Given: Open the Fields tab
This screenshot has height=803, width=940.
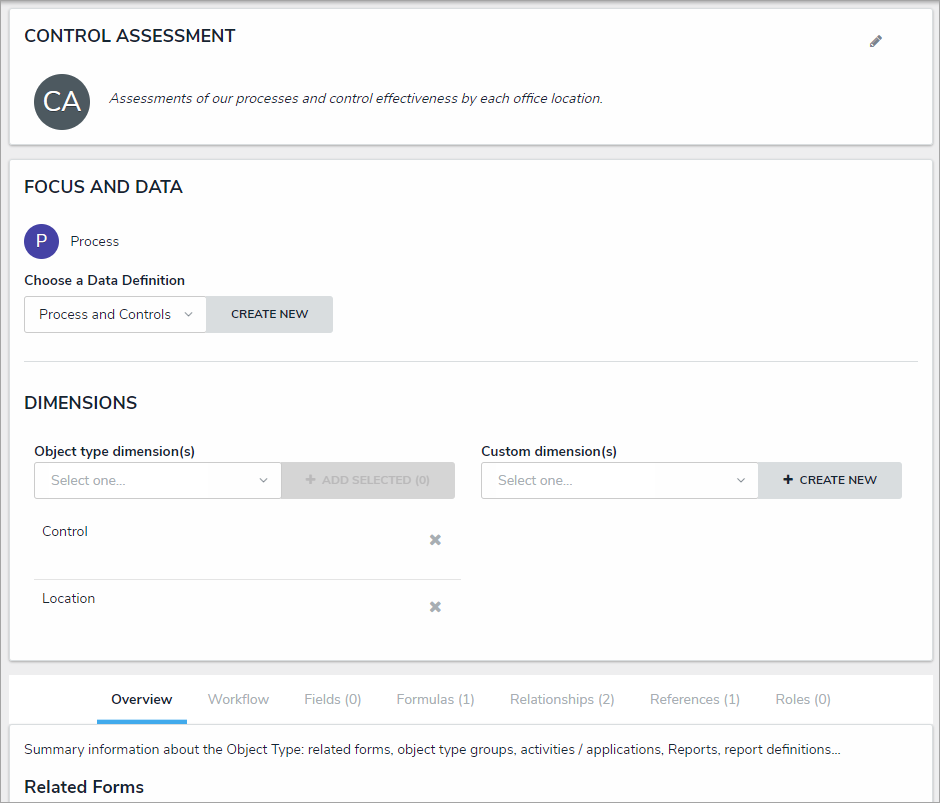Looking at the screenshot, I should (x=333, y=699).
